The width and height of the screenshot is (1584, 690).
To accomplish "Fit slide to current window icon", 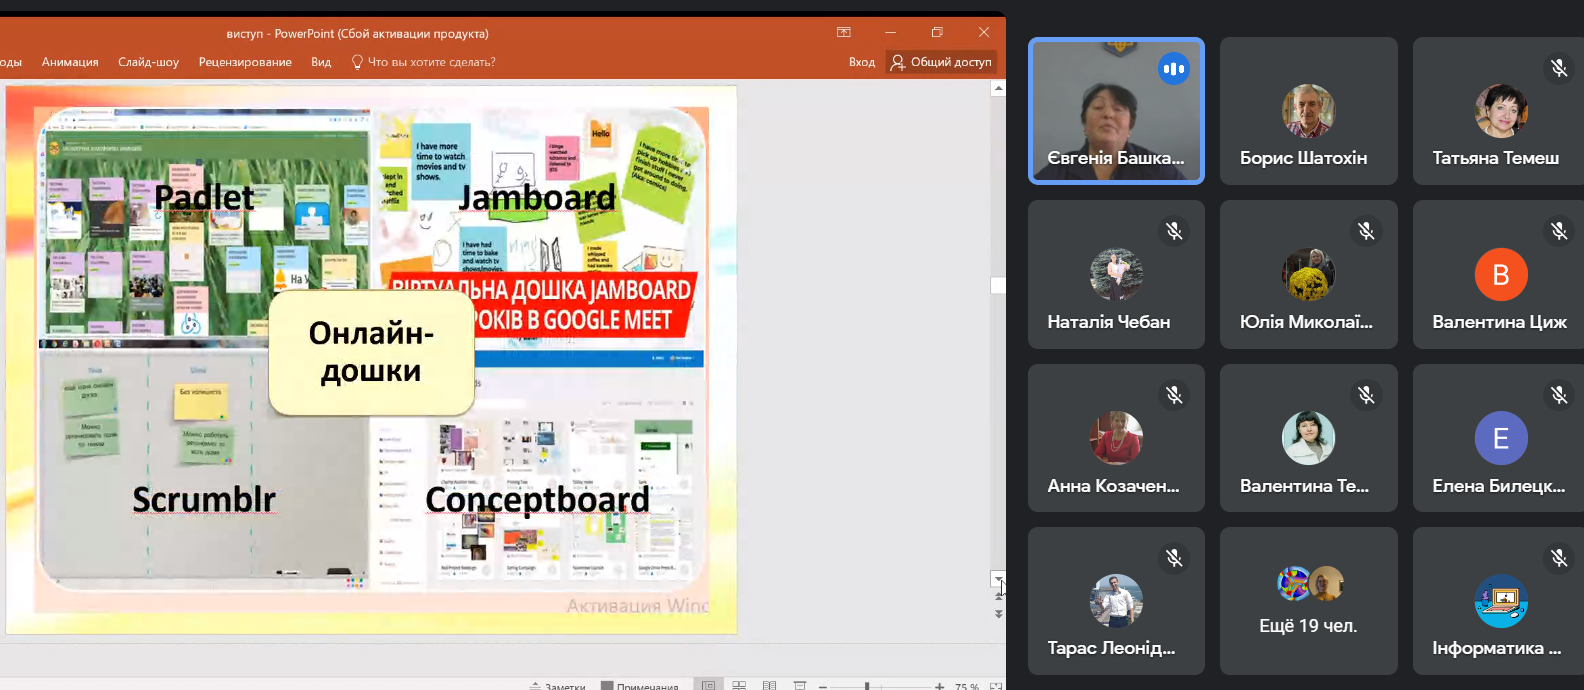I will coord(995,686).
